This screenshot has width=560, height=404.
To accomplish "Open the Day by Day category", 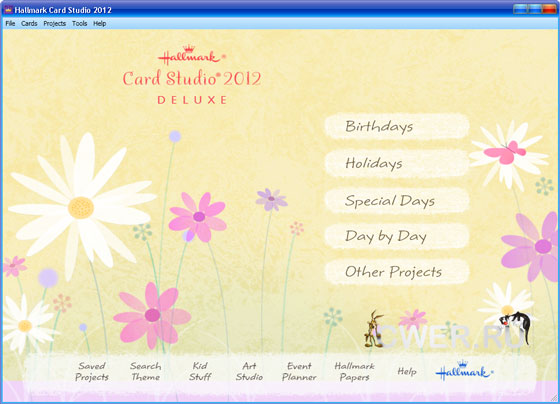I will click(397, 236).
